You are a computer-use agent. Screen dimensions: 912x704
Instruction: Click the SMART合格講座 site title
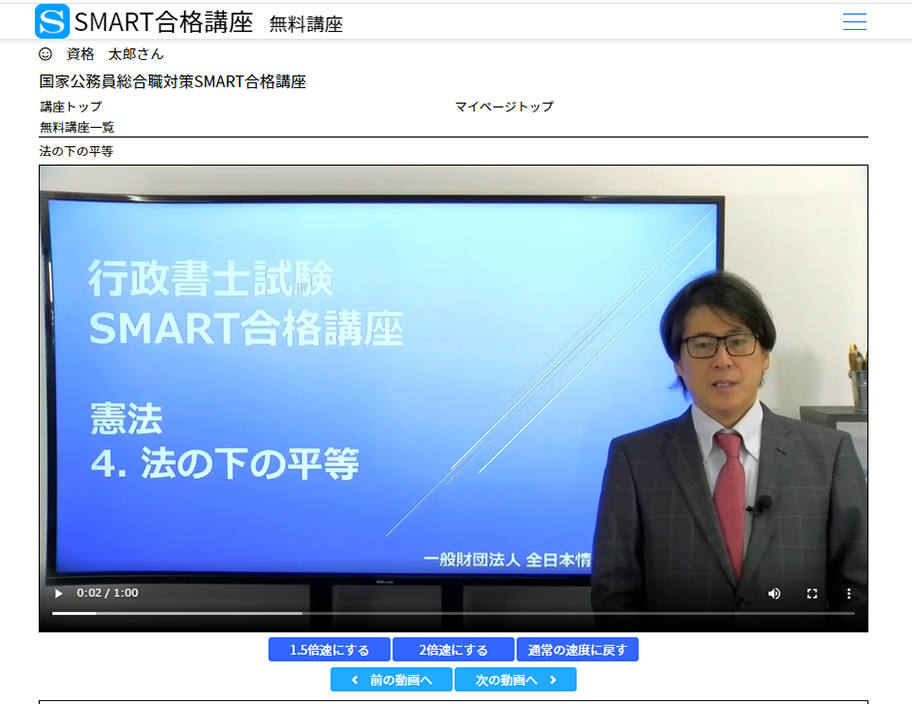pos(164,22)
